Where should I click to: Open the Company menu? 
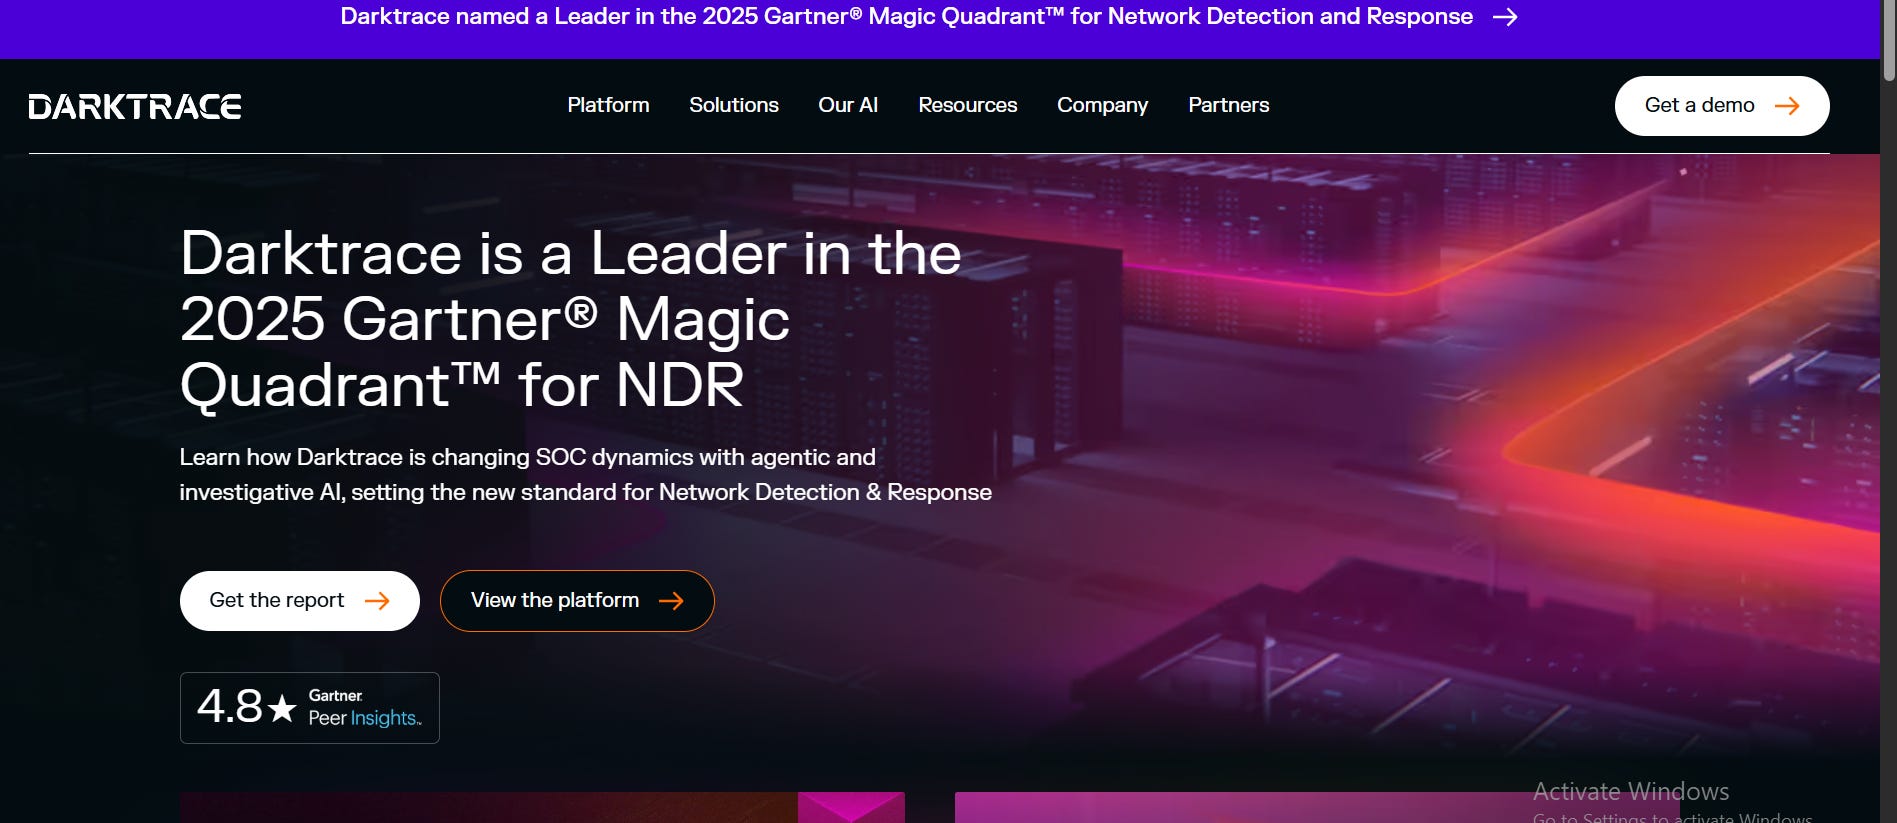(x=1102, y=105)
